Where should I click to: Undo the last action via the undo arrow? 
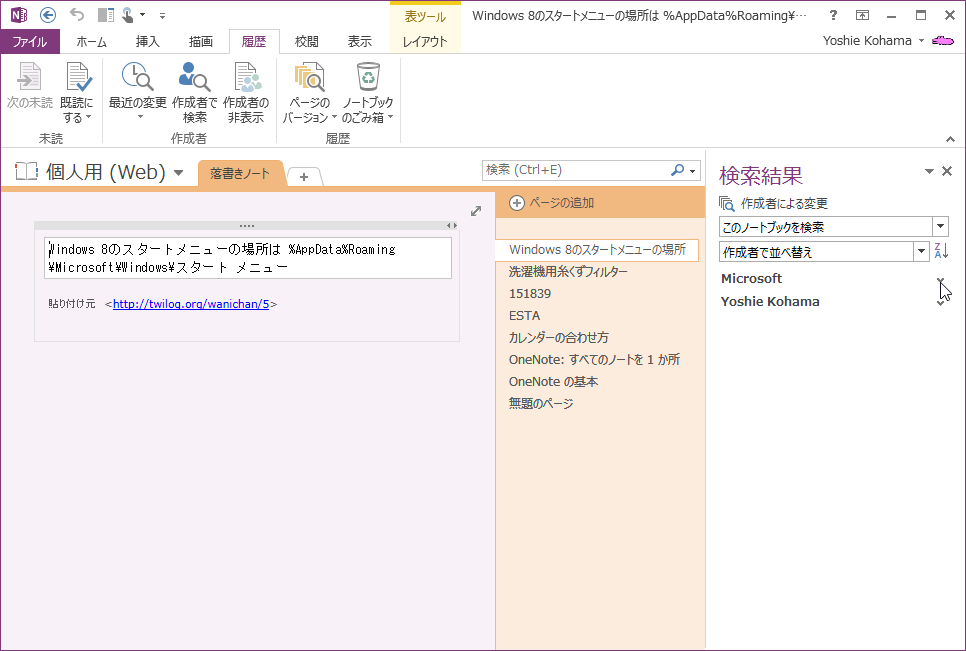[76, 15]
